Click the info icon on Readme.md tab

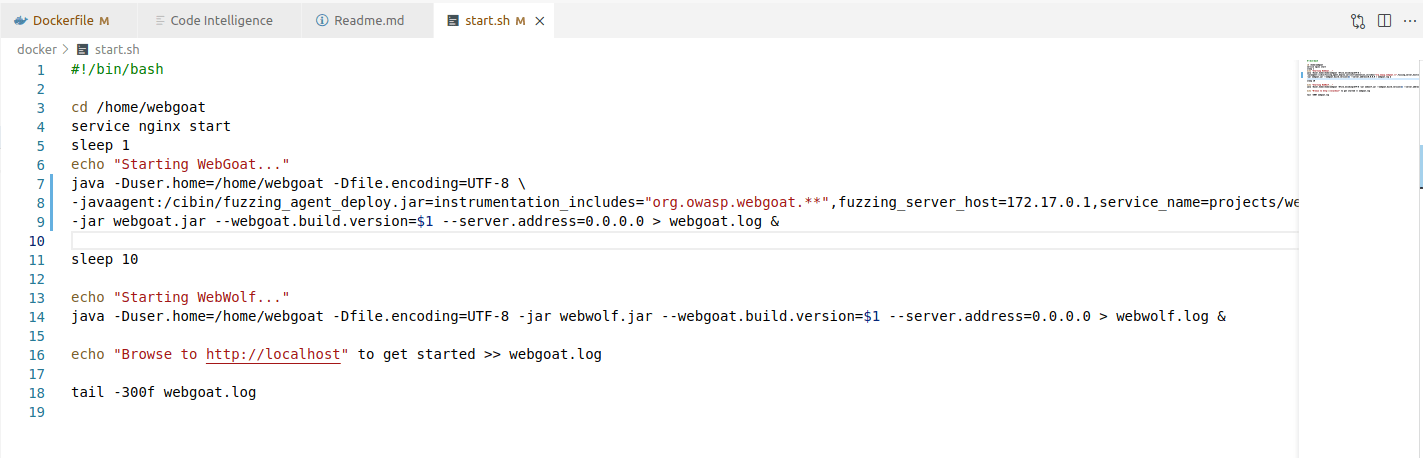click(321, 20)
